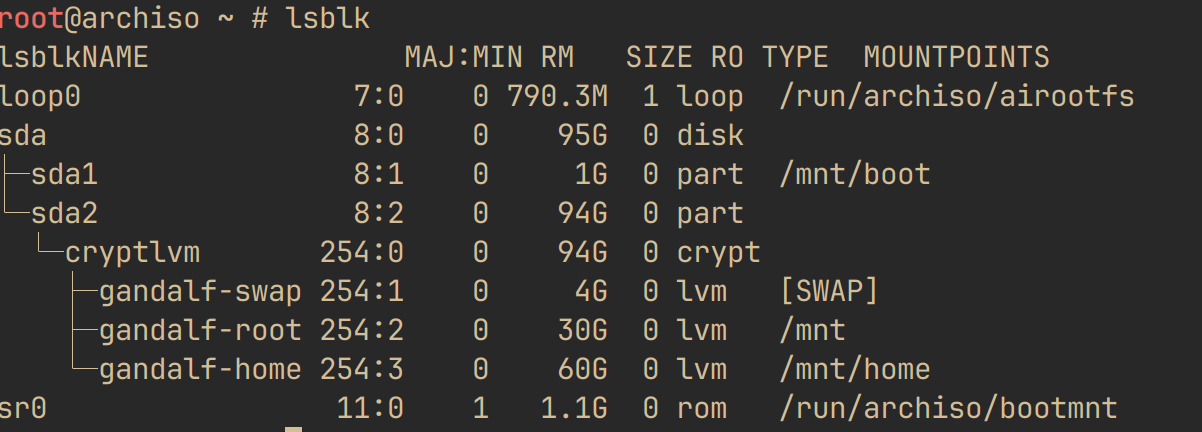Screen dimensions: 1202x432
Task: Select the sda2 partition entry
Action: click(65, 213)
